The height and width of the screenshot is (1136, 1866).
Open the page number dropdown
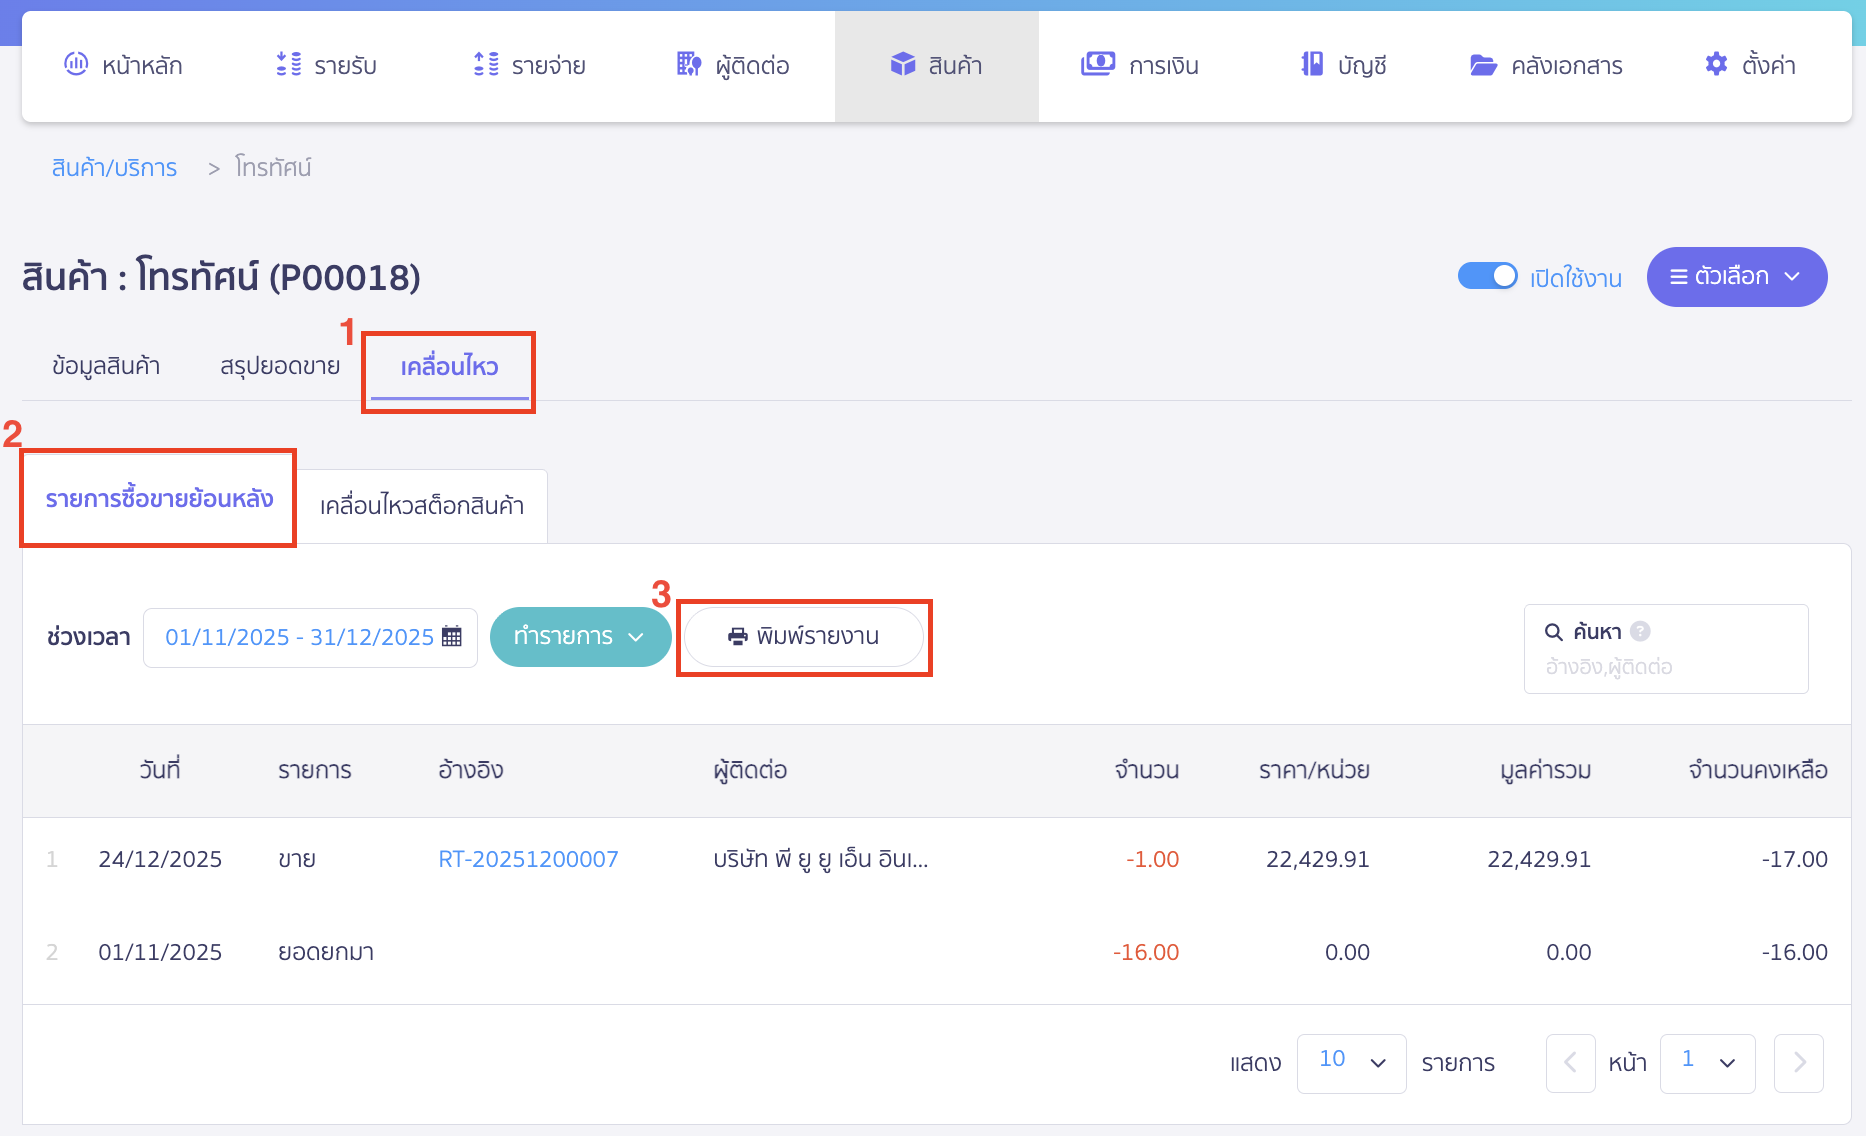[1707, 1062]
